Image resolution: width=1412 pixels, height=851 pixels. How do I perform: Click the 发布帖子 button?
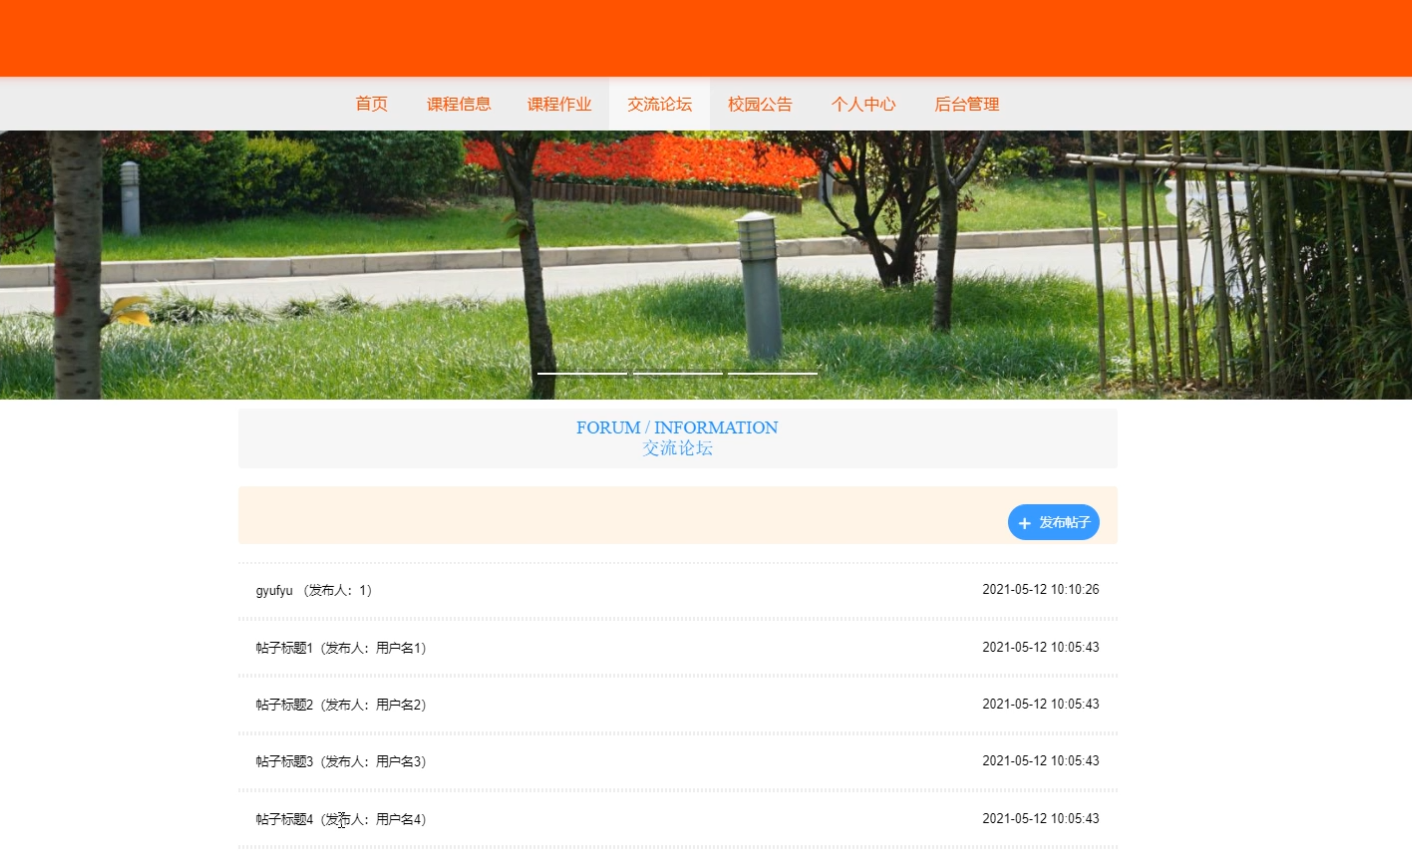tap(1053, 522)
